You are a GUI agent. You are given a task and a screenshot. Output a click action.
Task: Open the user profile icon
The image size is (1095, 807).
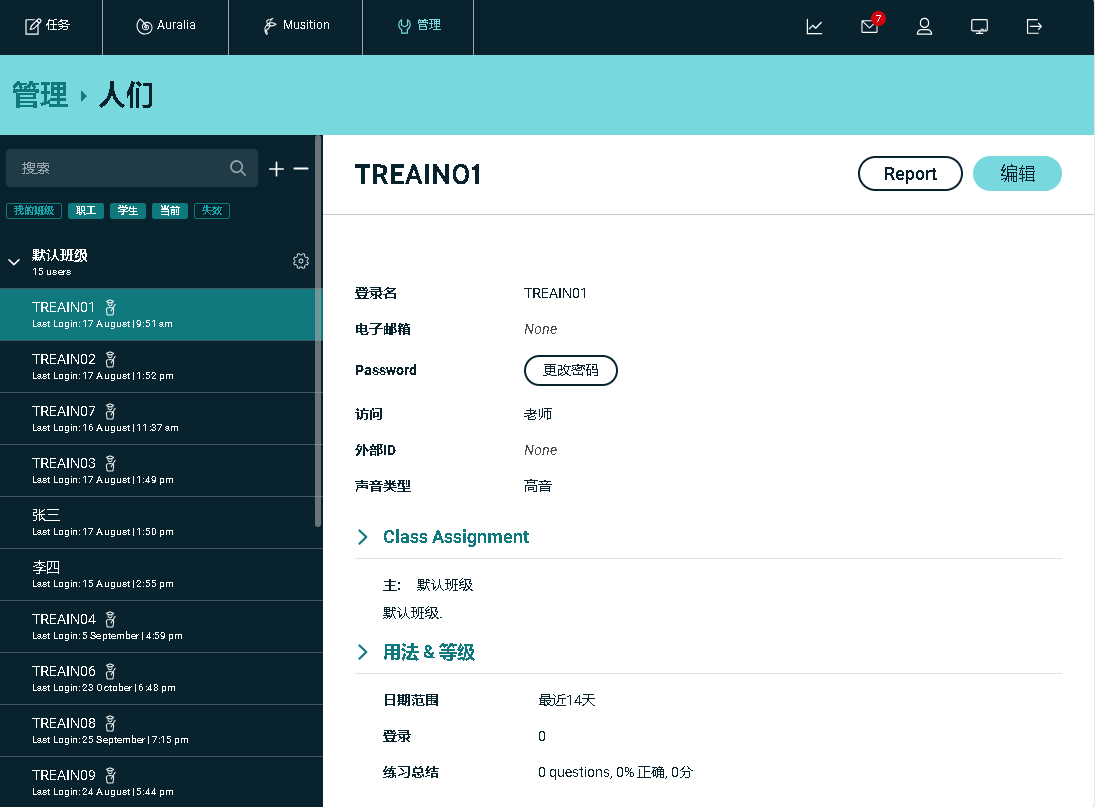coord(925,27)
